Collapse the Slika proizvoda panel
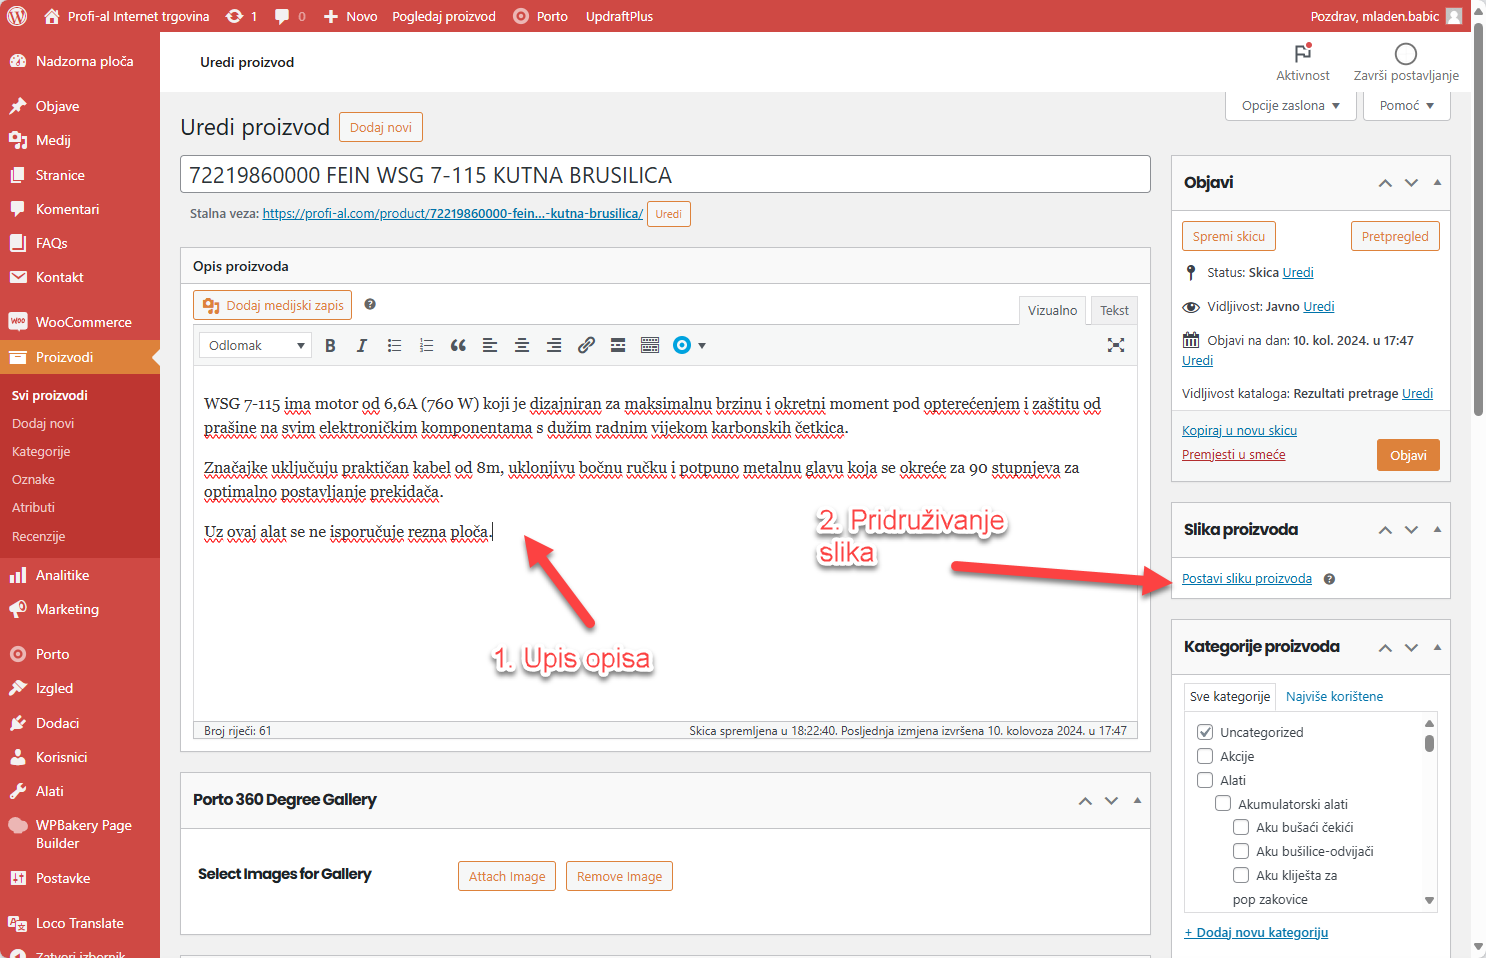The width and height of the screenshot is (1486, 958). pyautogui.click(x=1437, y=530)
